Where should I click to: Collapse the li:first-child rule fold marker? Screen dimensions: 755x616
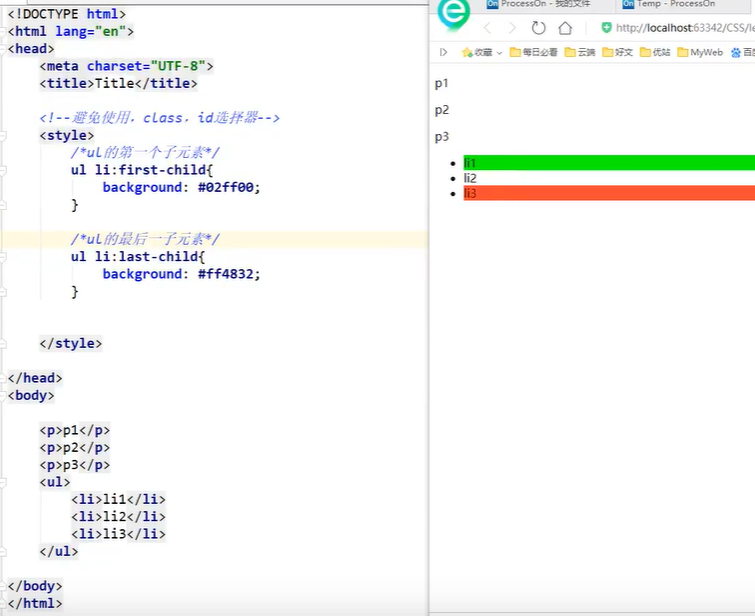pos(3,170)
